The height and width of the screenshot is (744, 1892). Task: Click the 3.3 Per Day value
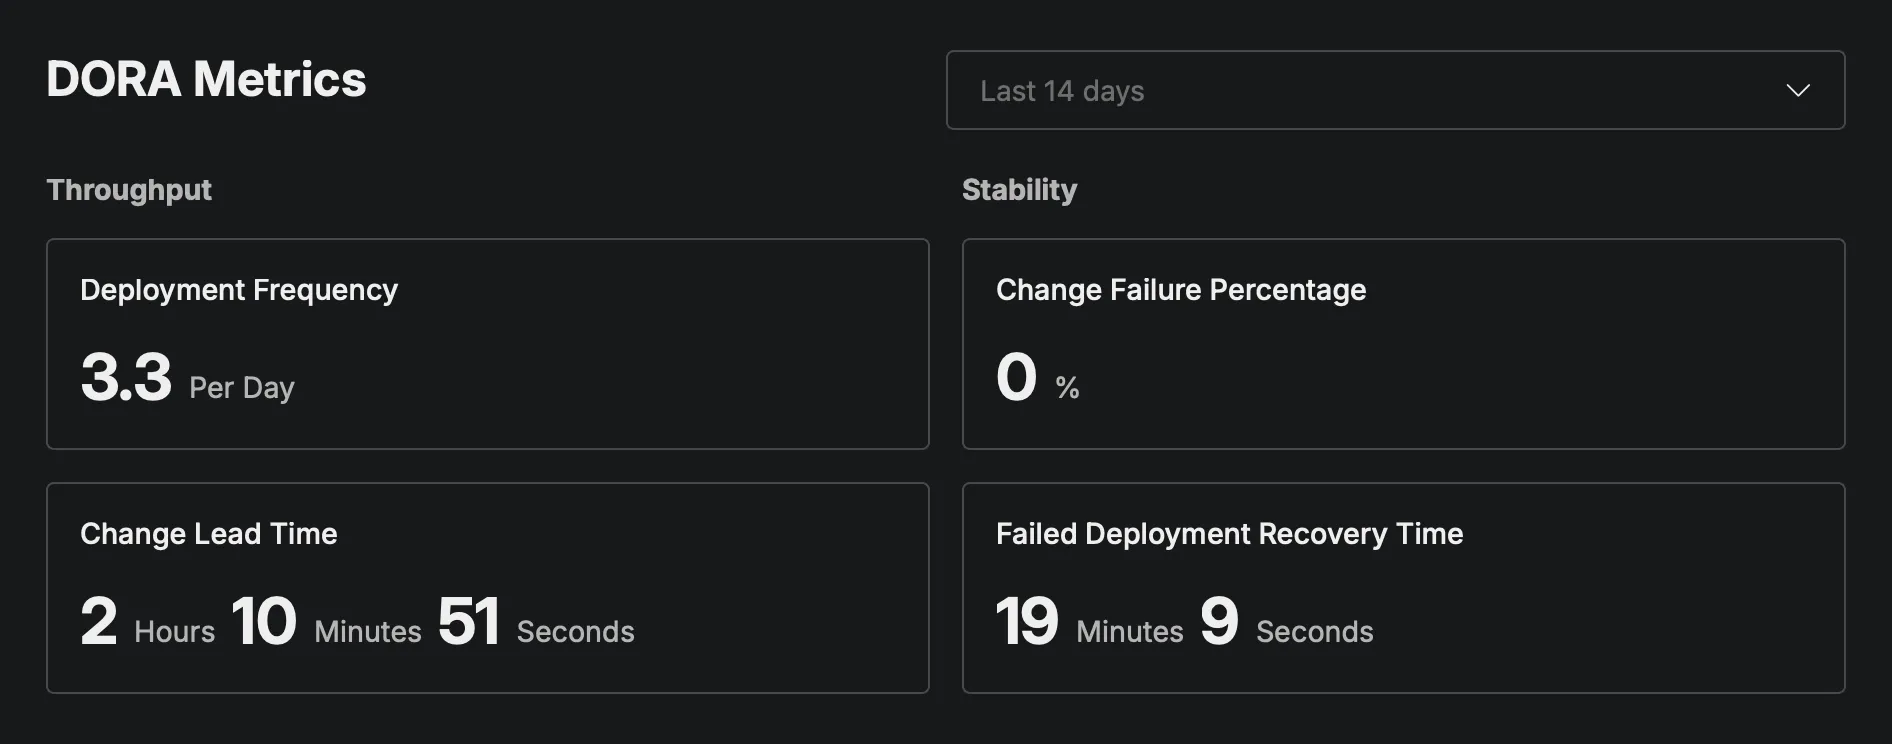tap(187, 379)
